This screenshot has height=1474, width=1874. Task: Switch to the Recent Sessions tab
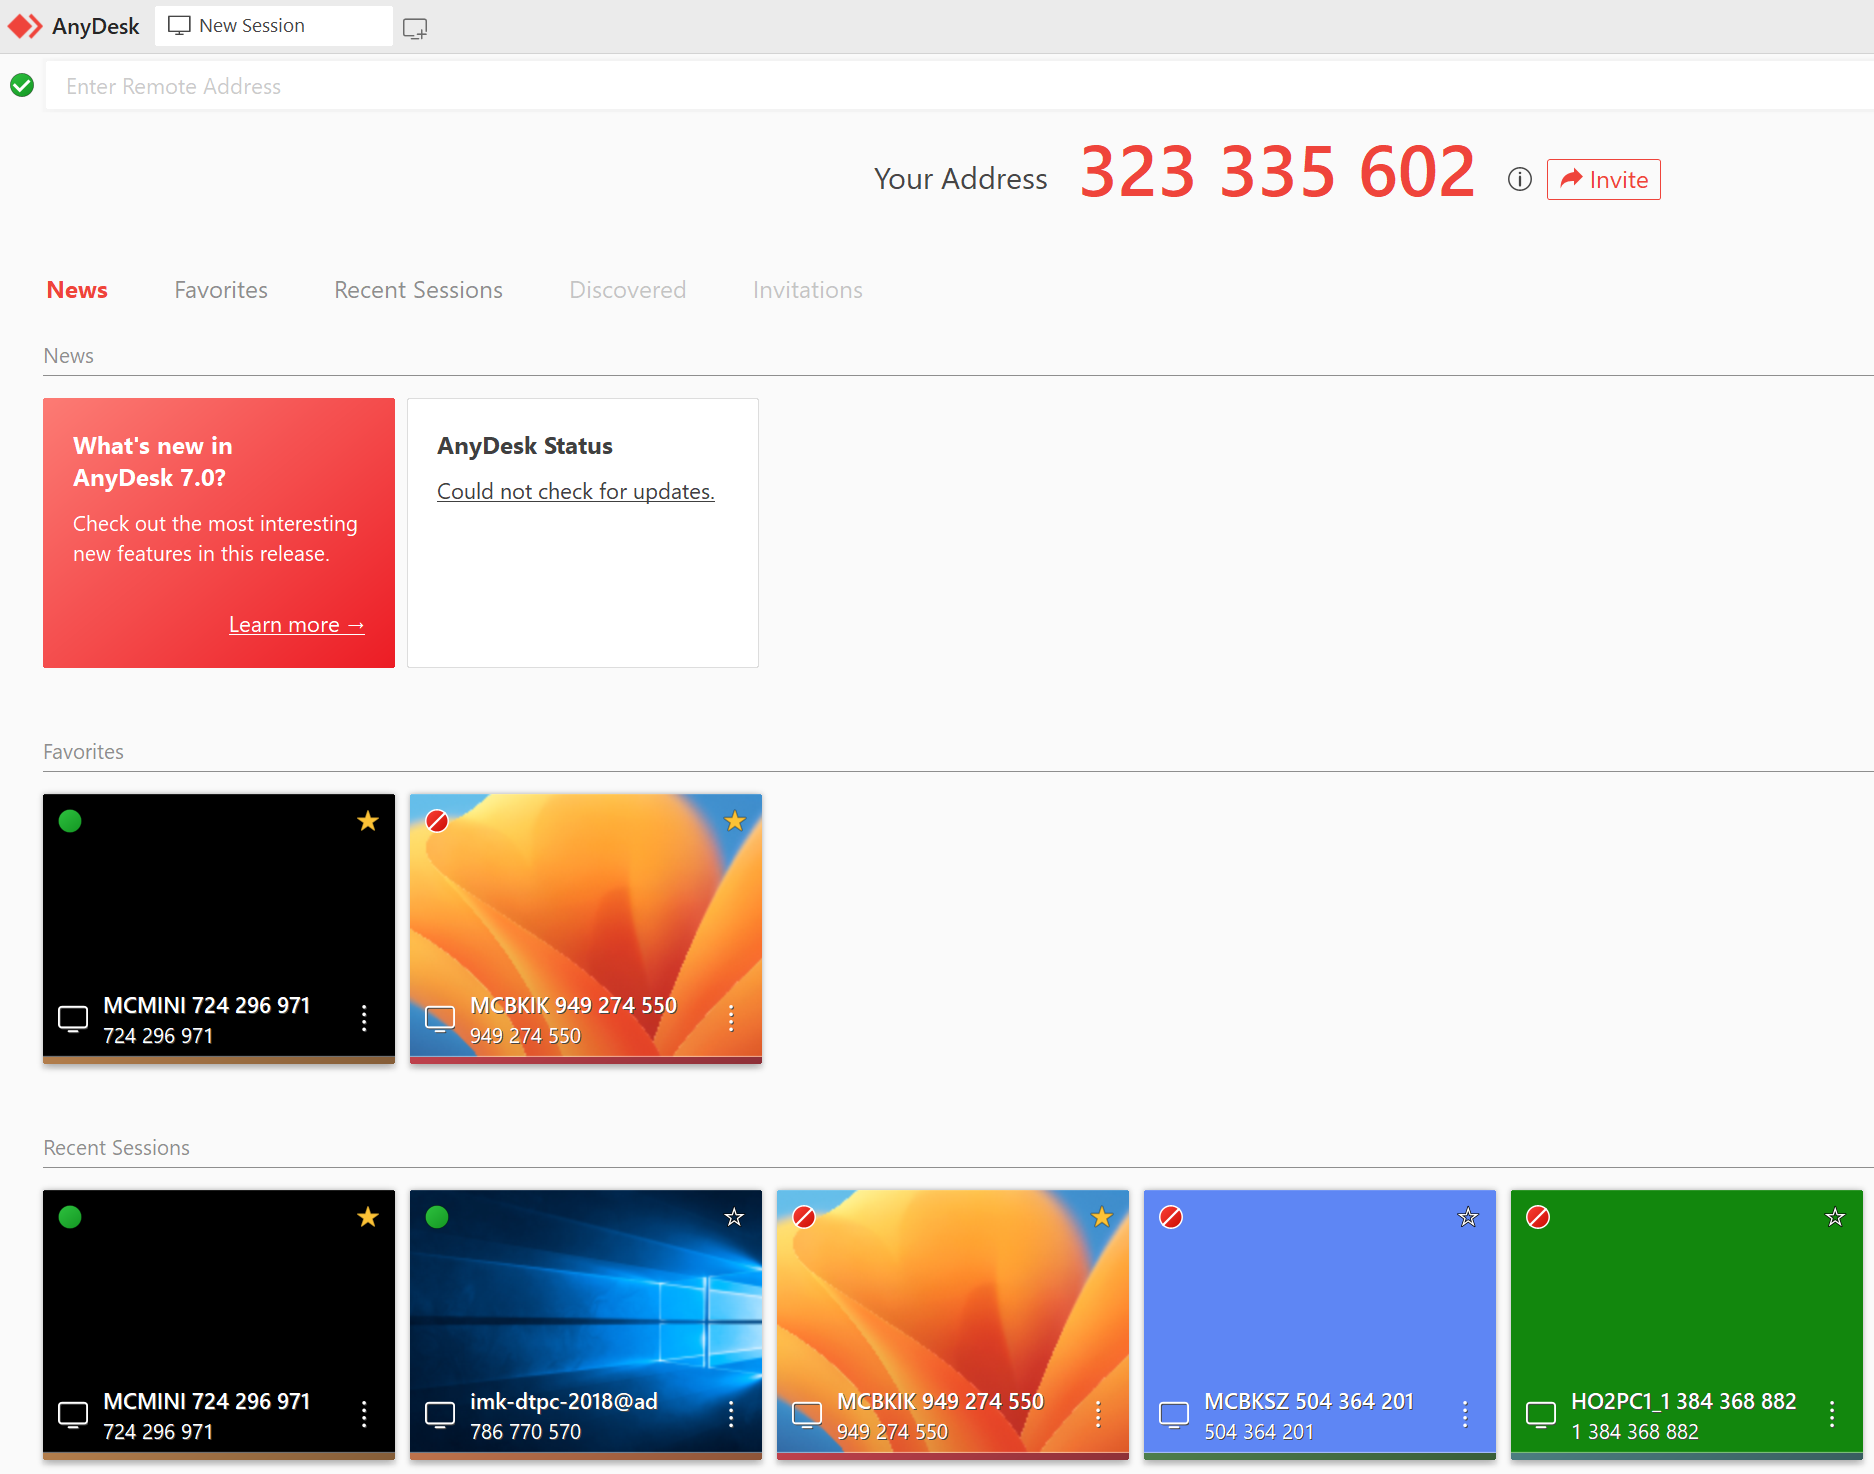pyautogui.click(x=418, y=290)
